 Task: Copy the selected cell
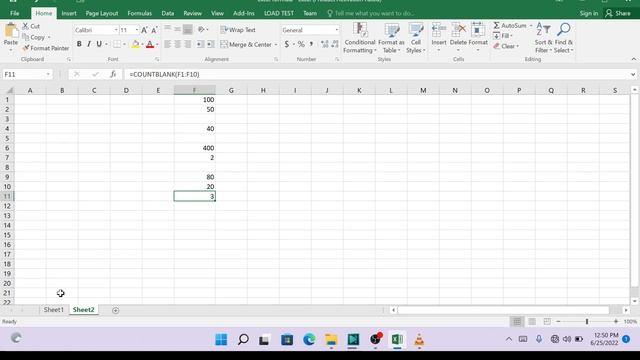34,37
